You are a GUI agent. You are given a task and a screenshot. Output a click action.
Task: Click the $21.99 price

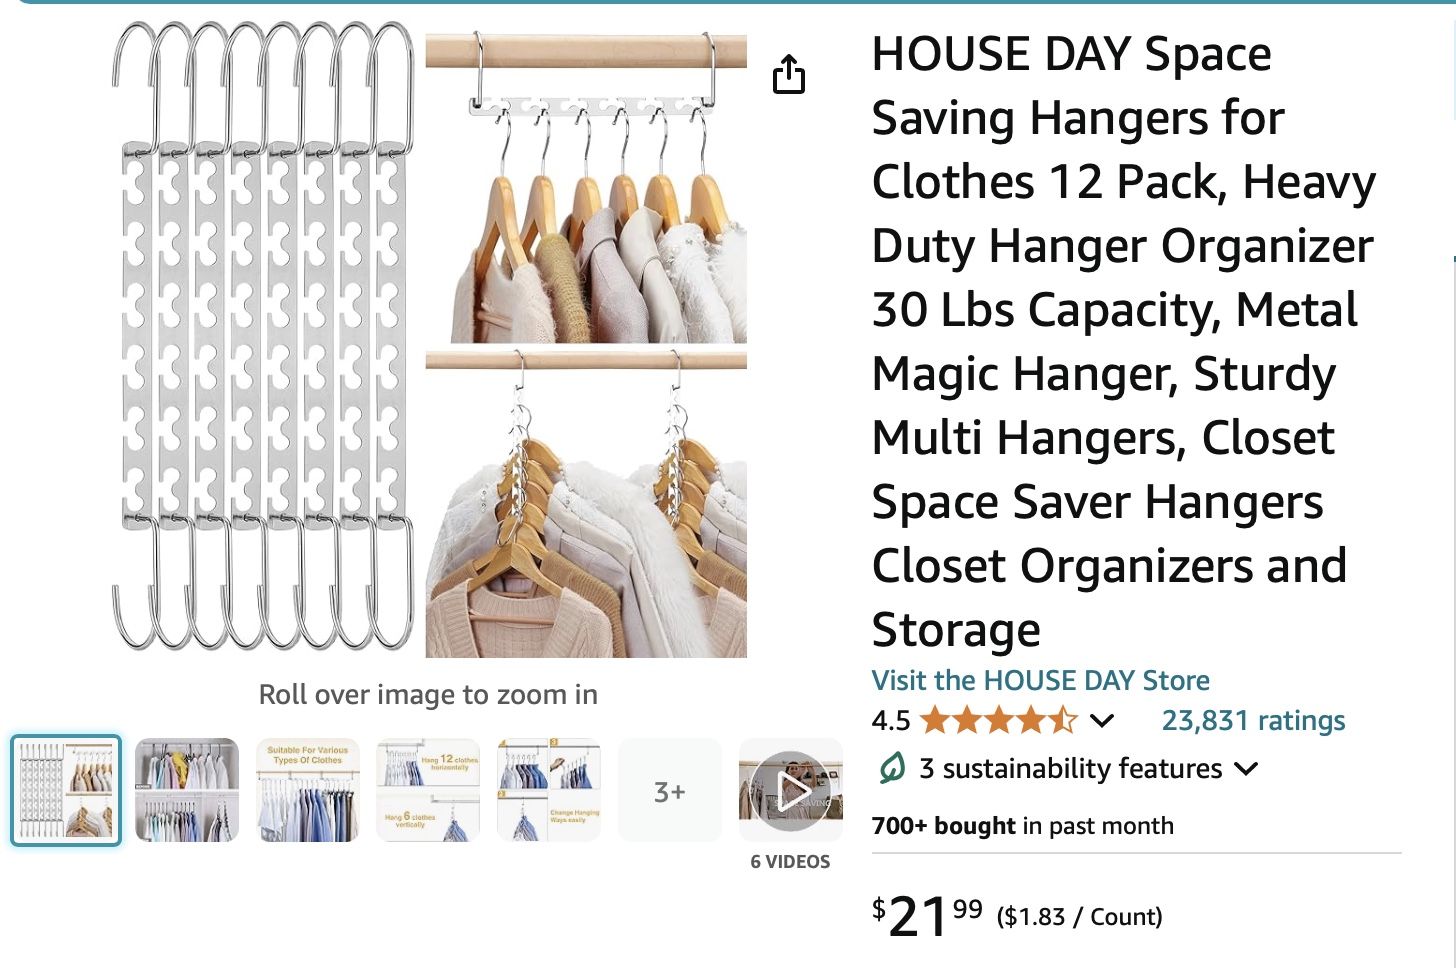click(x=927, y=915)
